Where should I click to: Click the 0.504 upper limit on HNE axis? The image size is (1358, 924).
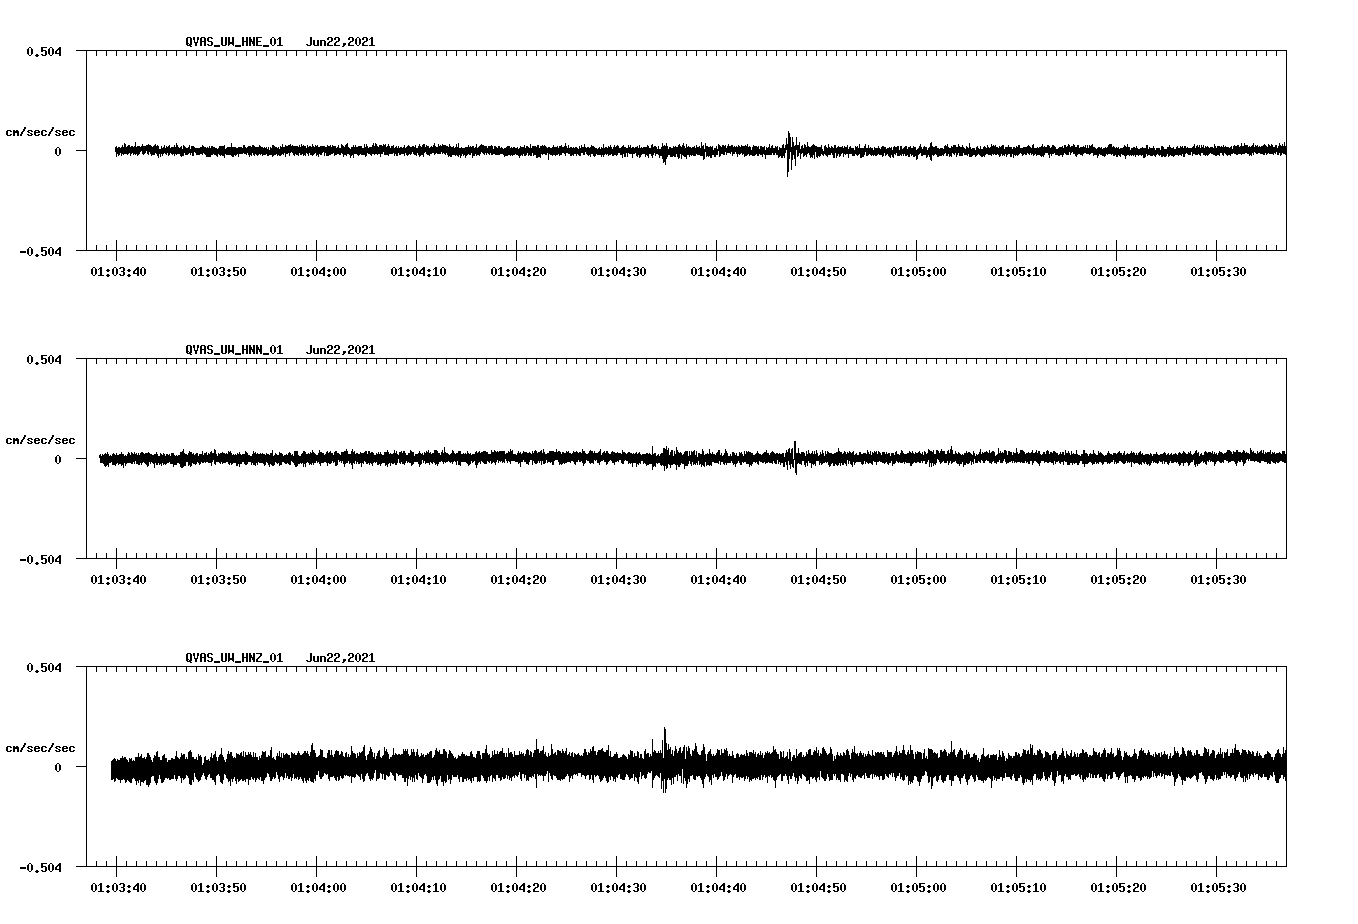point(44,51)
